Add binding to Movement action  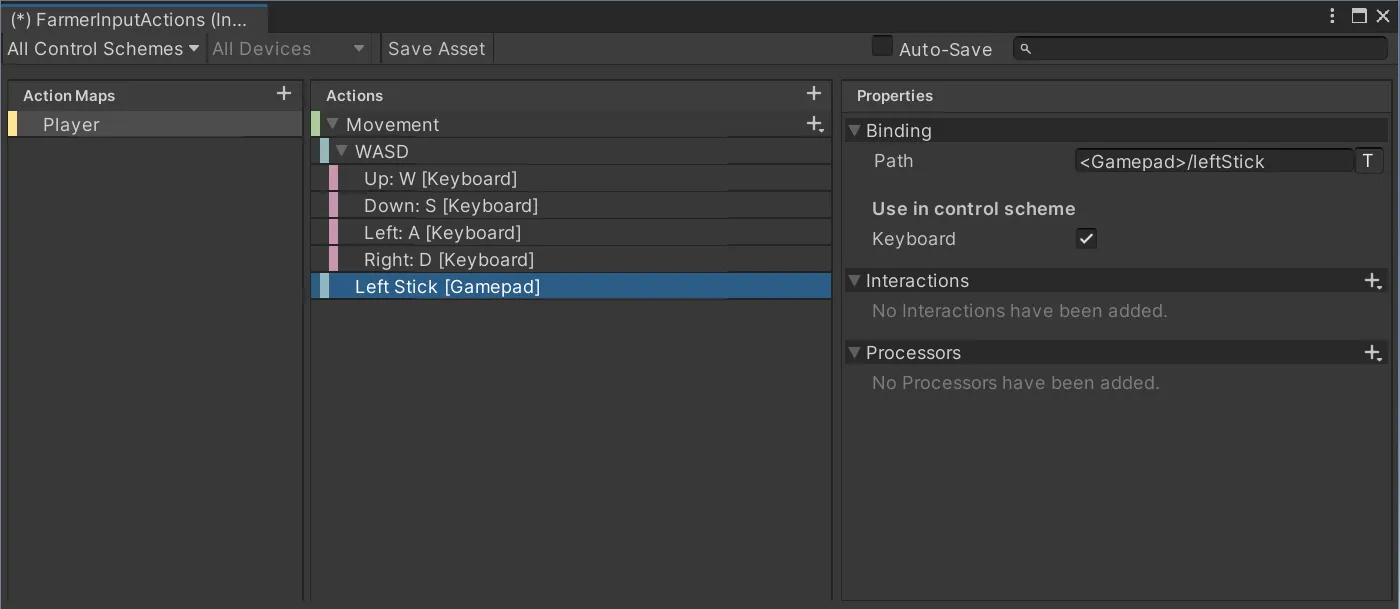point(815,125)
